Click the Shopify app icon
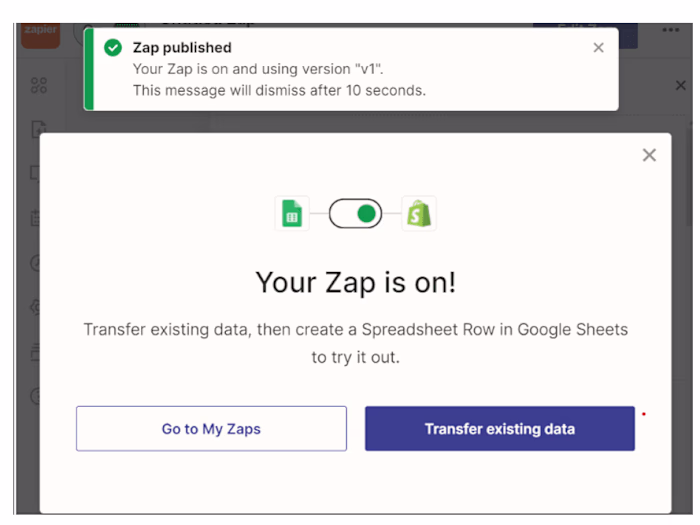The height and width of the screenshot is (525, 700). pyautogui.click(x=418, y=213)
